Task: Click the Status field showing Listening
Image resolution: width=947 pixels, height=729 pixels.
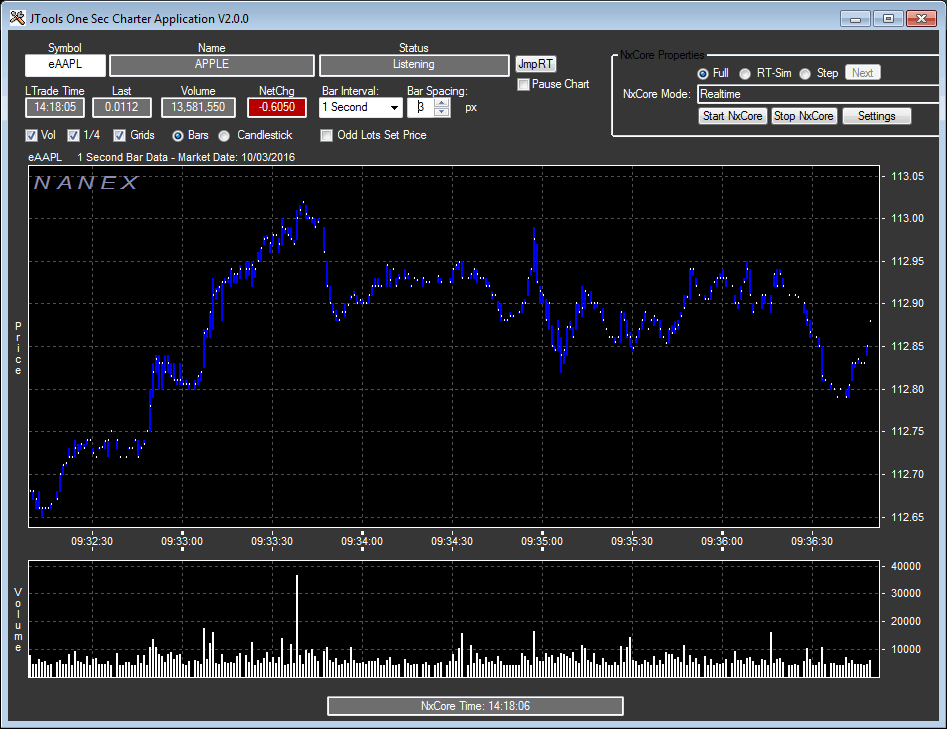Action: tap(414, 65)
